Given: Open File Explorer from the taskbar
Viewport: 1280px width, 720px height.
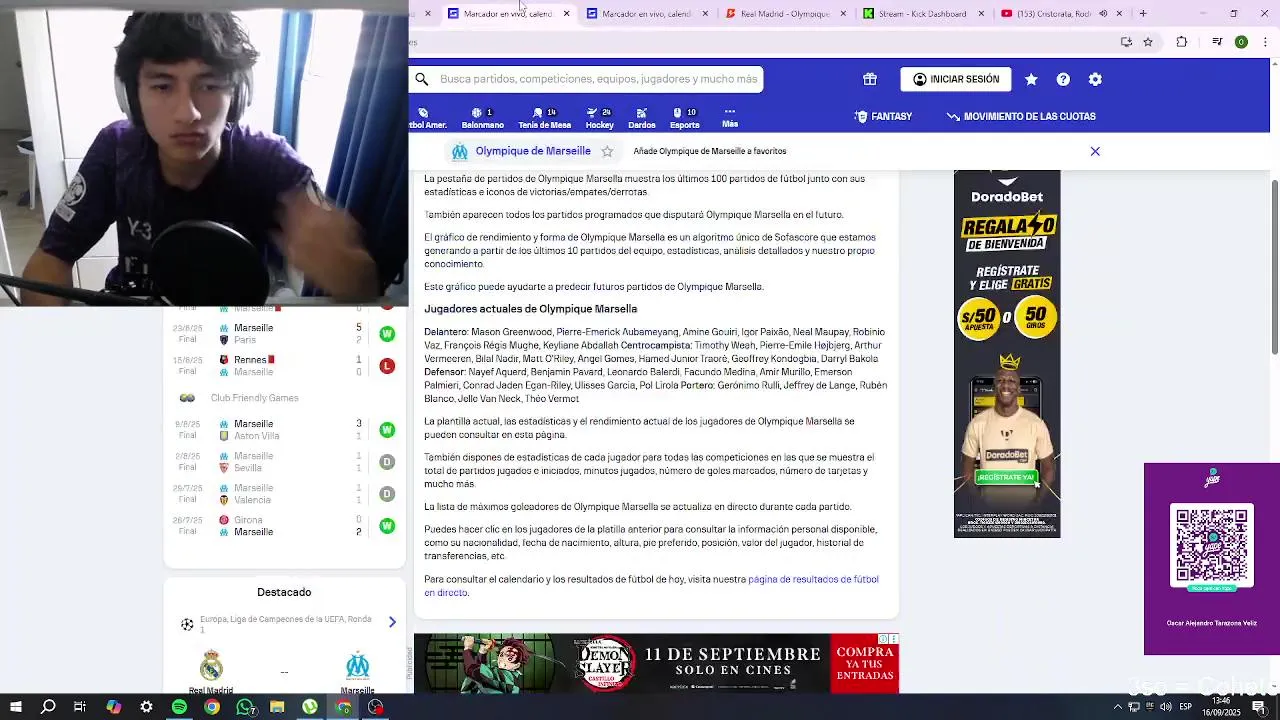Looking at the screenshot, I should (277, 707).
